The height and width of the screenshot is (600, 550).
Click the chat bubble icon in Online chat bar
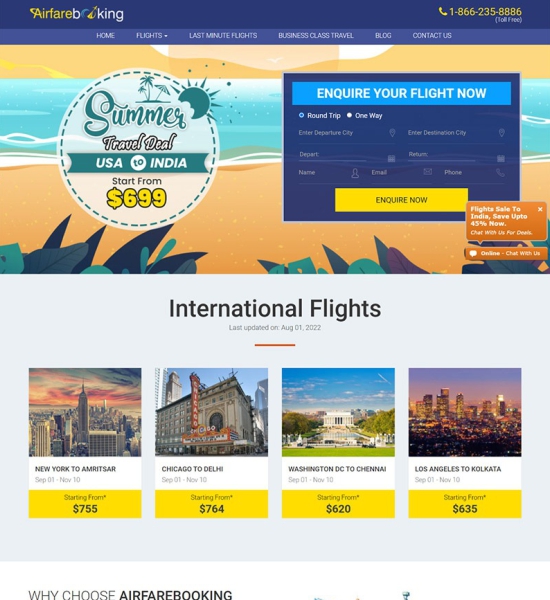(473, 253)
